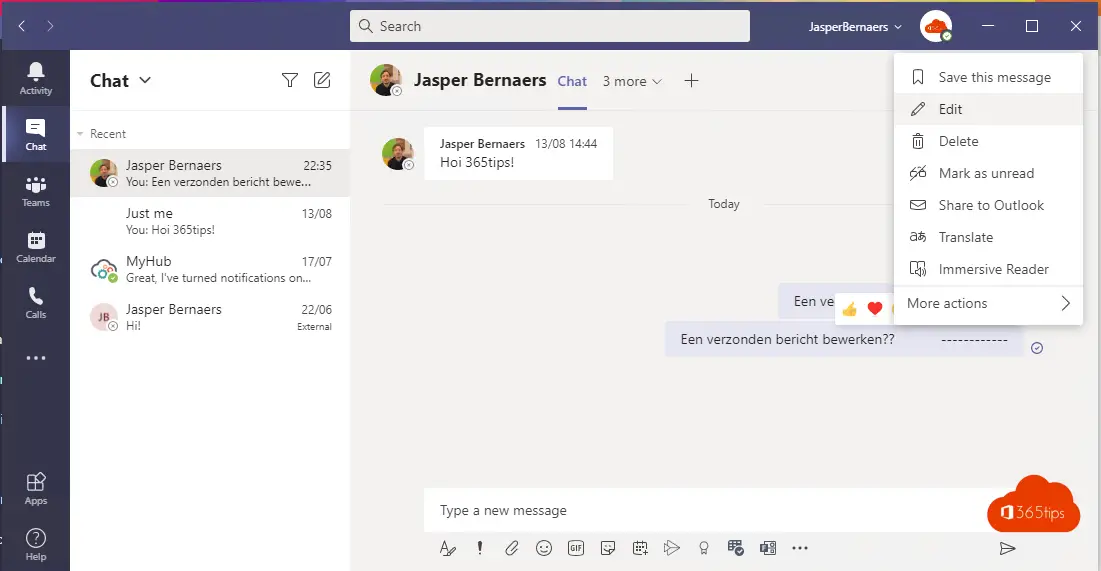The image size is (1101, 571).
Task: Start a new chat with compose icon
Action: [322, 80]
